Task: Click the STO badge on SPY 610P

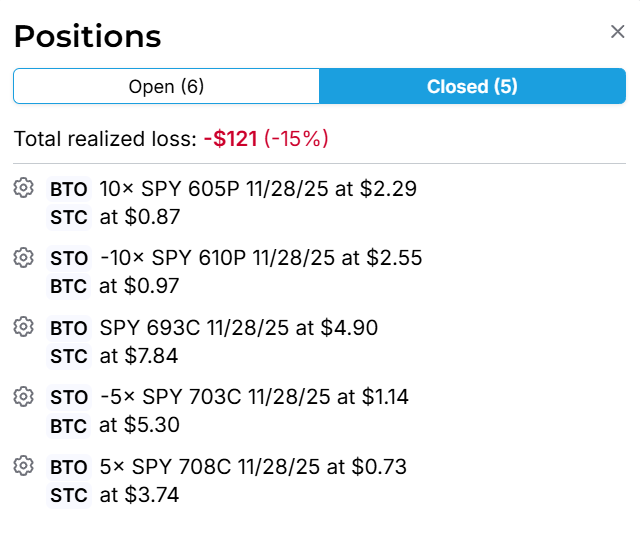Action: pos(68,258)
